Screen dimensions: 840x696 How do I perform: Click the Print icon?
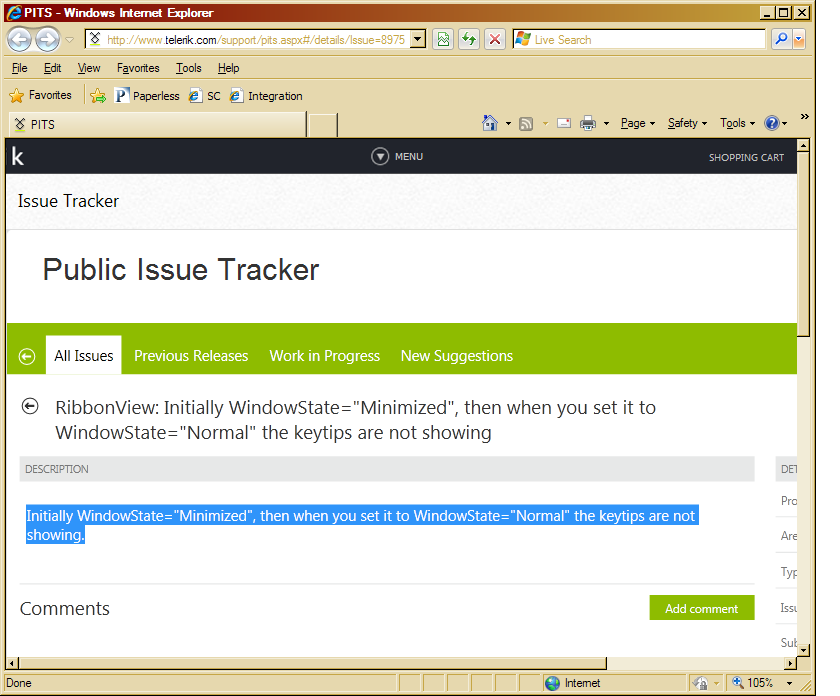point(588,124)
